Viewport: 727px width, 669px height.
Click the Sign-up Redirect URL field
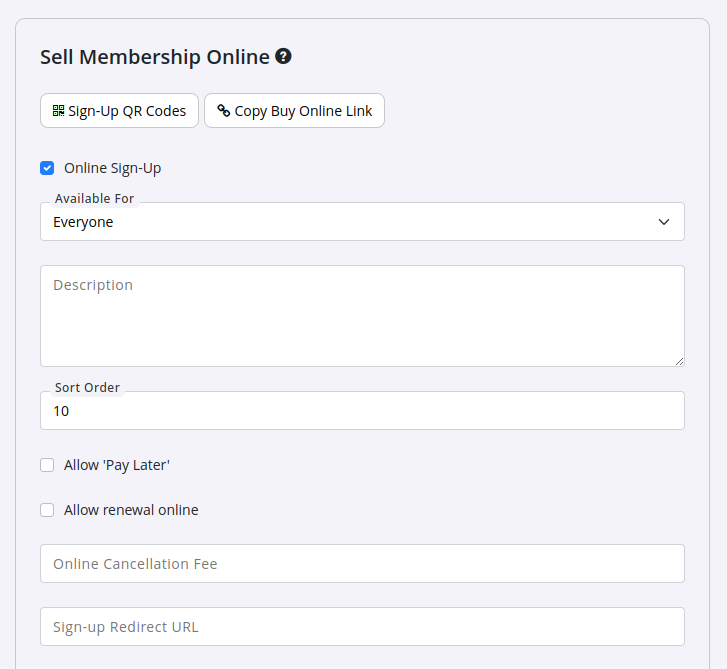362,627
